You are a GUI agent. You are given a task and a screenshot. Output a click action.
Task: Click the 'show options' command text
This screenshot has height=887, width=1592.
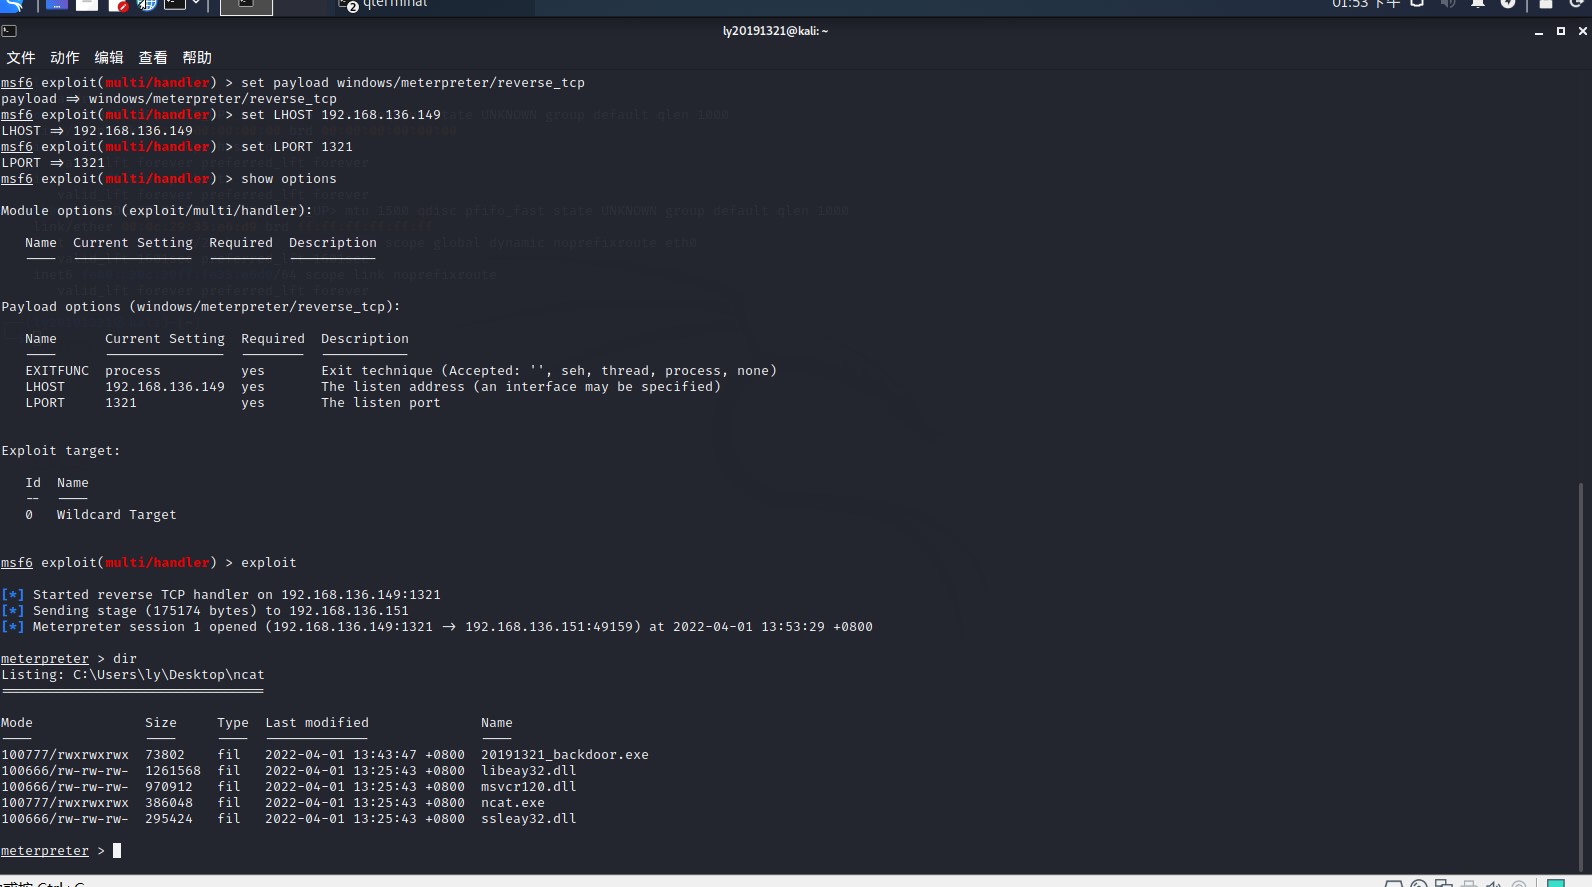[289, 179]
